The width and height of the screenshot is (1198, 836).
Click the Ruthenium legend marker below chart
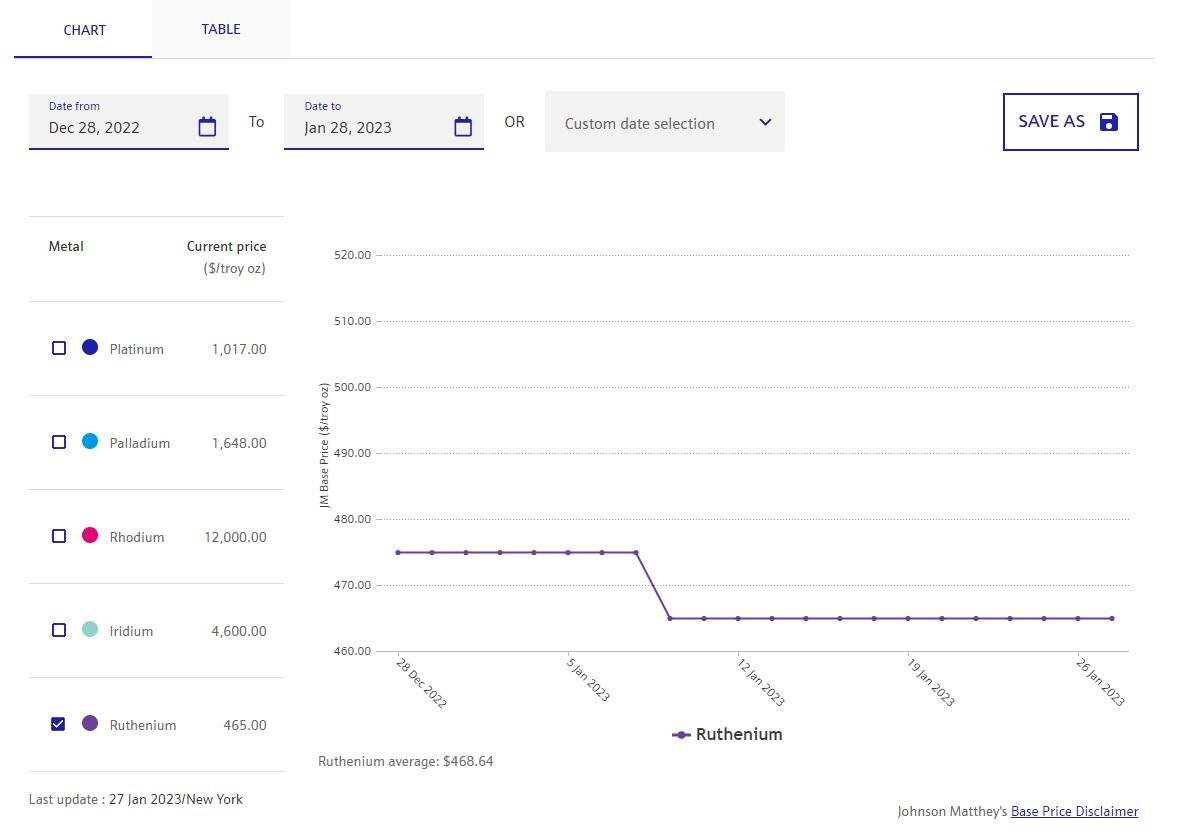point(682,735)
